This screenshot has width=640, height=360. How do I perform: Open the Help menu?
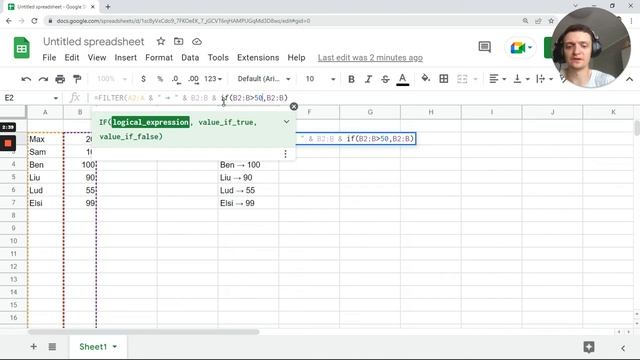pos(296,58)
